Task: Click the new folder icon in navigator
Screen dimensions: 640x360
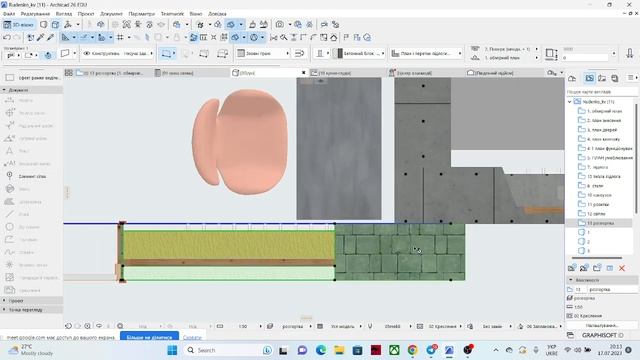Action: click(x=597, y=268)
